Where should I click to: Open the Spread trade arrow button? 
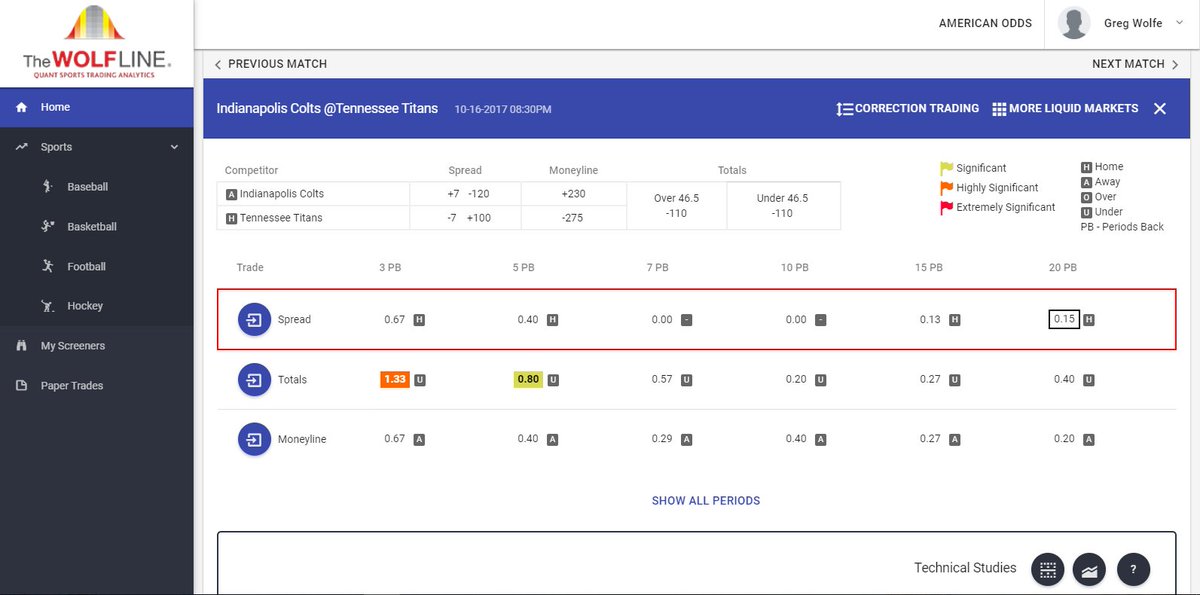tap(254, 320)
